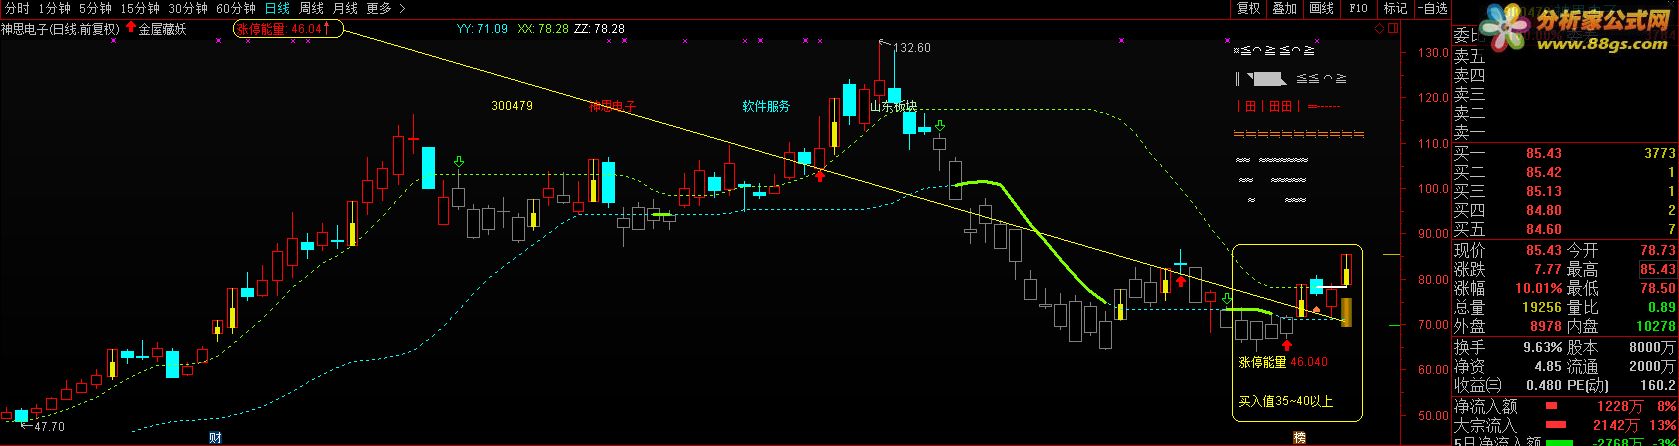Click the 标记 mark button
This screenshot has height=446, width=1679.
pyautogui.click(x=1394, y=8)
